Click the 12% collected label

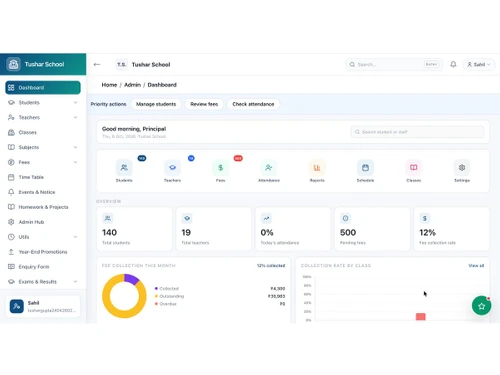coord(271,266)
